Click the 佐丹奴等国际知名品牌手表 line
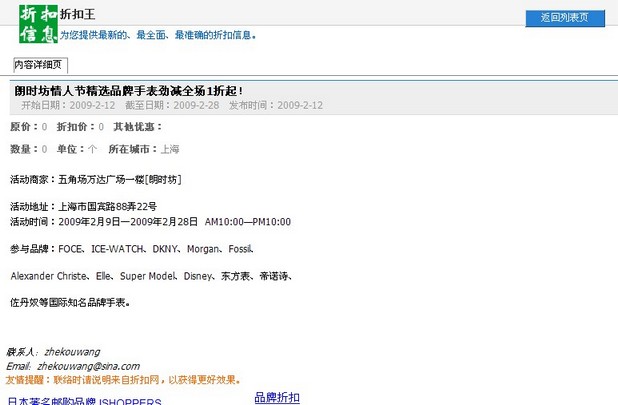This screenshot has height=405, width=618. (x=71, y=303)
